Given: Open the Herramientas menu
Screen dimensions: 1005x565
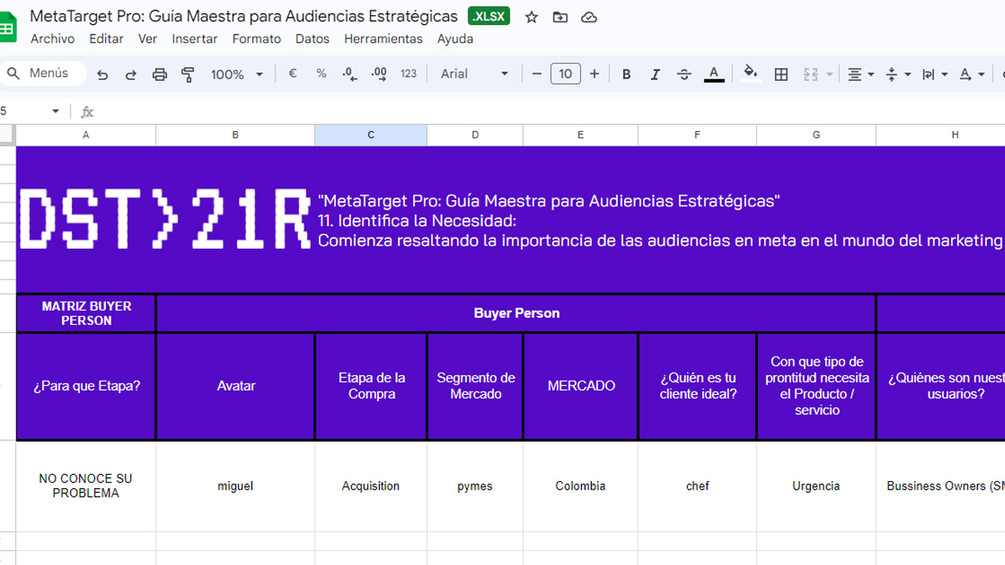Looking at the screenshot, I should [383, 39].
